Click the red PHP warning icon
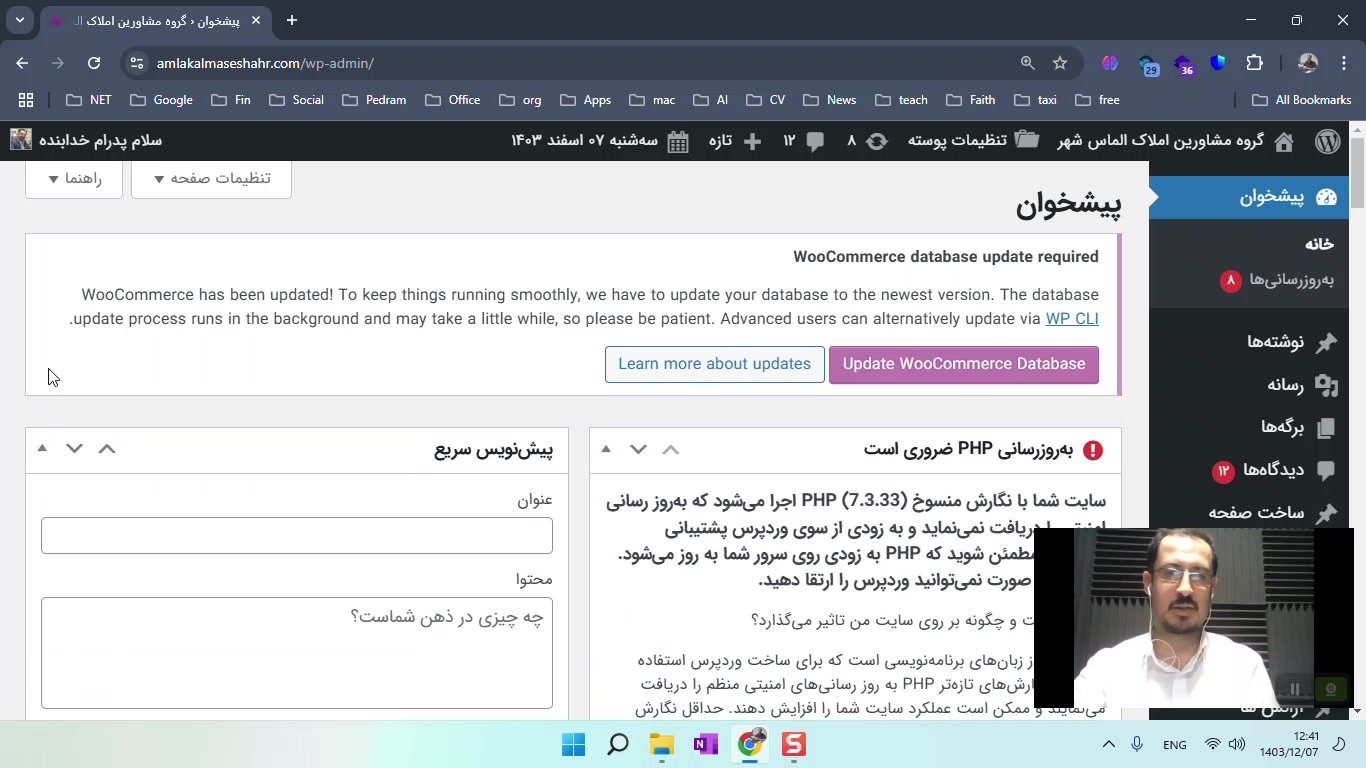The image size is (1366, 768). (1093, 450)
